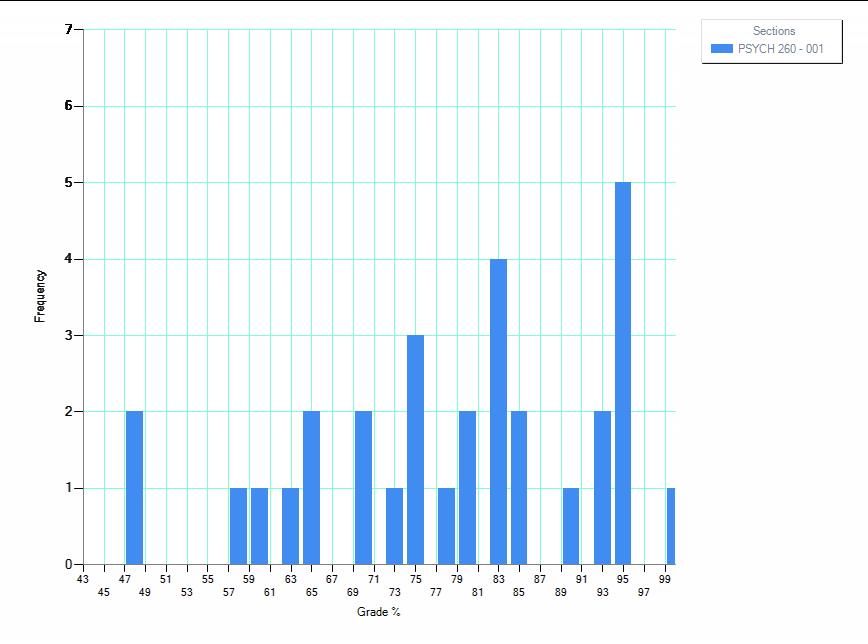Select the PSYCH 260 - 001 legend label
Viewport: 868px width, 644px height.
click(x=780, y=49)
